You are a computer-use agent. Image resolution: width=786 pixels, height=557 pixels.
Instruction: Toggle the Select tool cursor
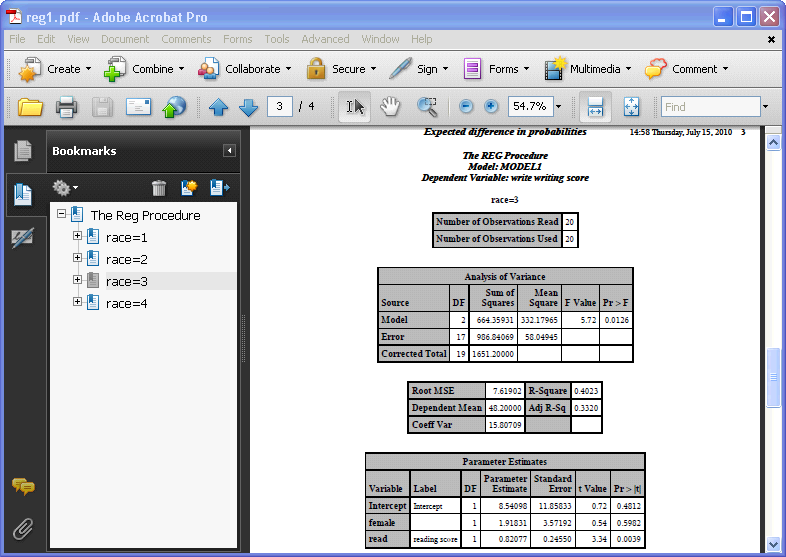(x=354, y=106)
